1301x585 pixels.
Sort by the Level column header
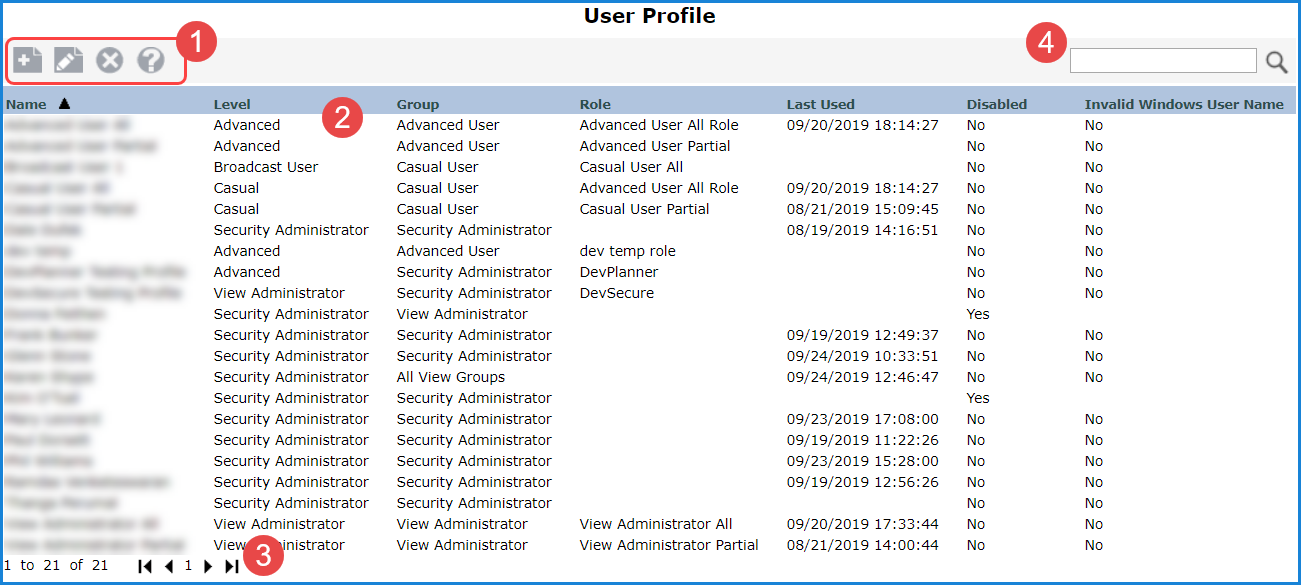(232, 104)
